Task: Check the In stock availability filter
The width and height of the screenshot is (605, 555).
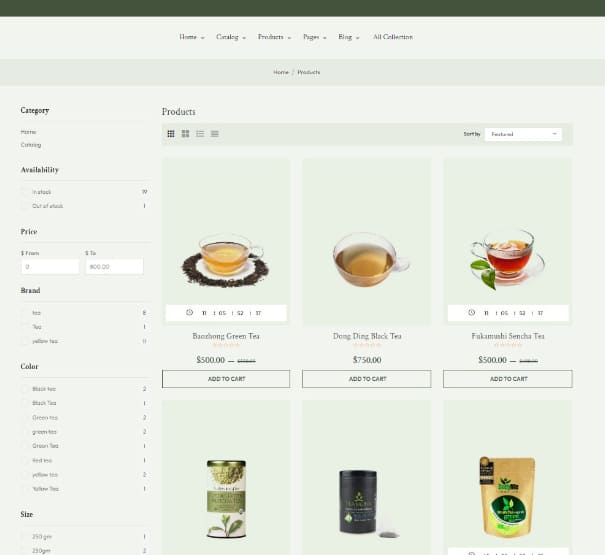Action: coord(25,192)
